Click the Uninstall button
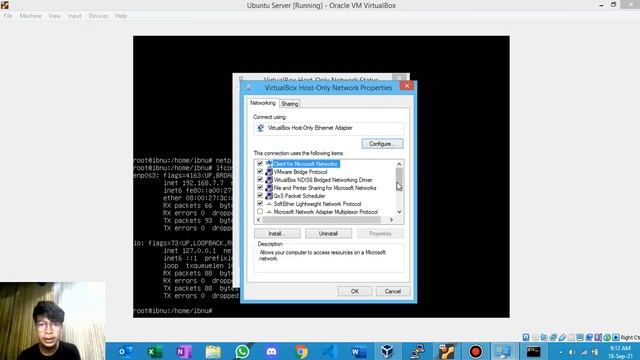This screenshot has width=640, height=360. (x=328, y=233)
